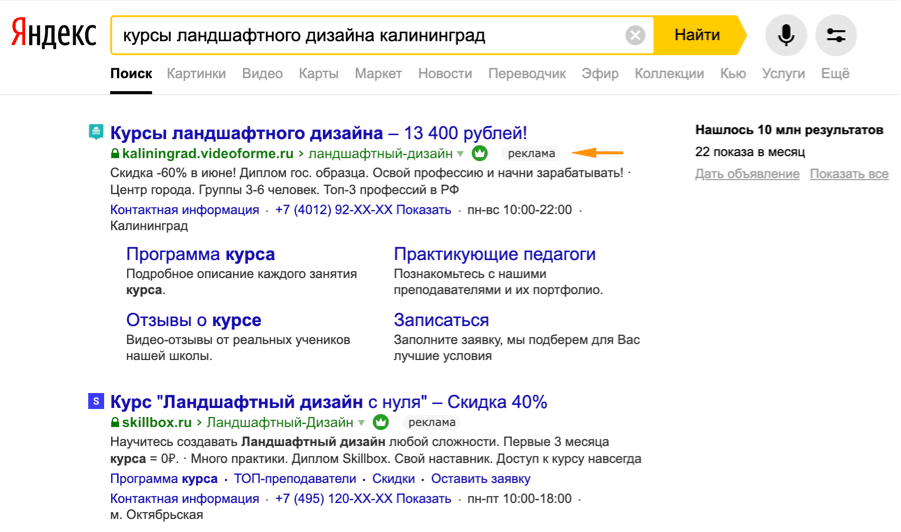This screenshot has height=532, width=901.
Task: Open the Курсы ландшафтного дизайна 13 400 рублей result
Action: point(318,133)
